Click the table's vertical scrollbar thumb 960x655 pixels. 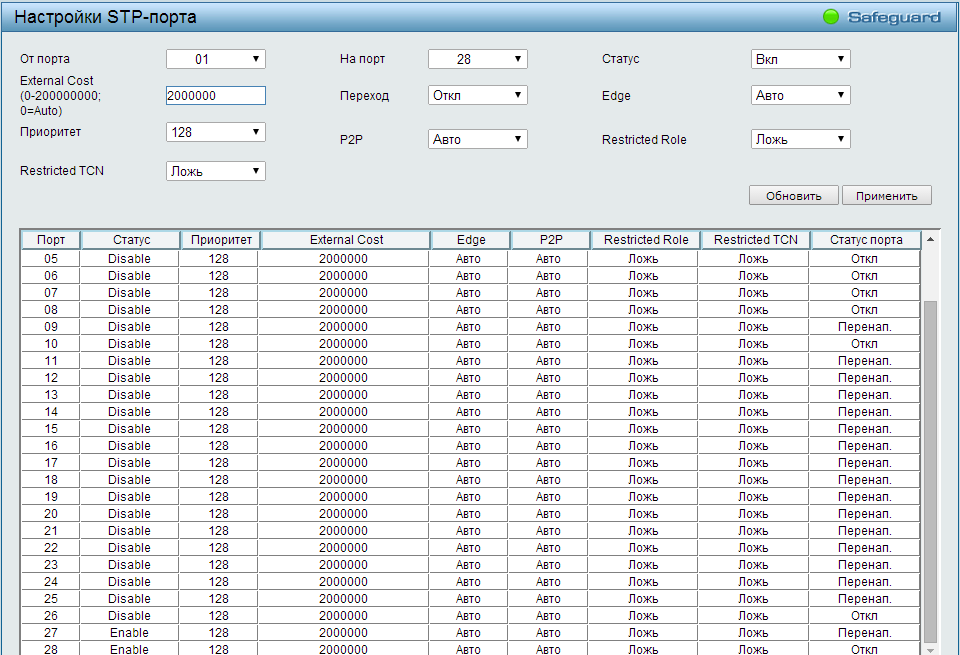tap(930, 470)
